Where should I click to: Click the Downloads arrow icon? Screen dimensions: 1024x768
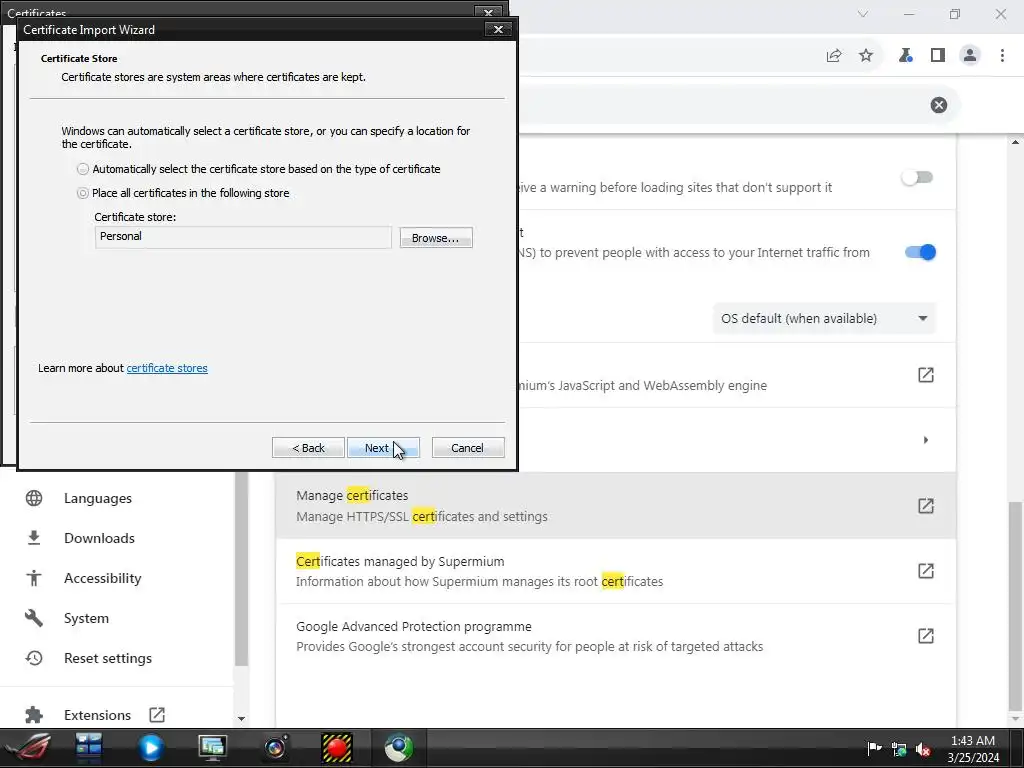point(34,538)
